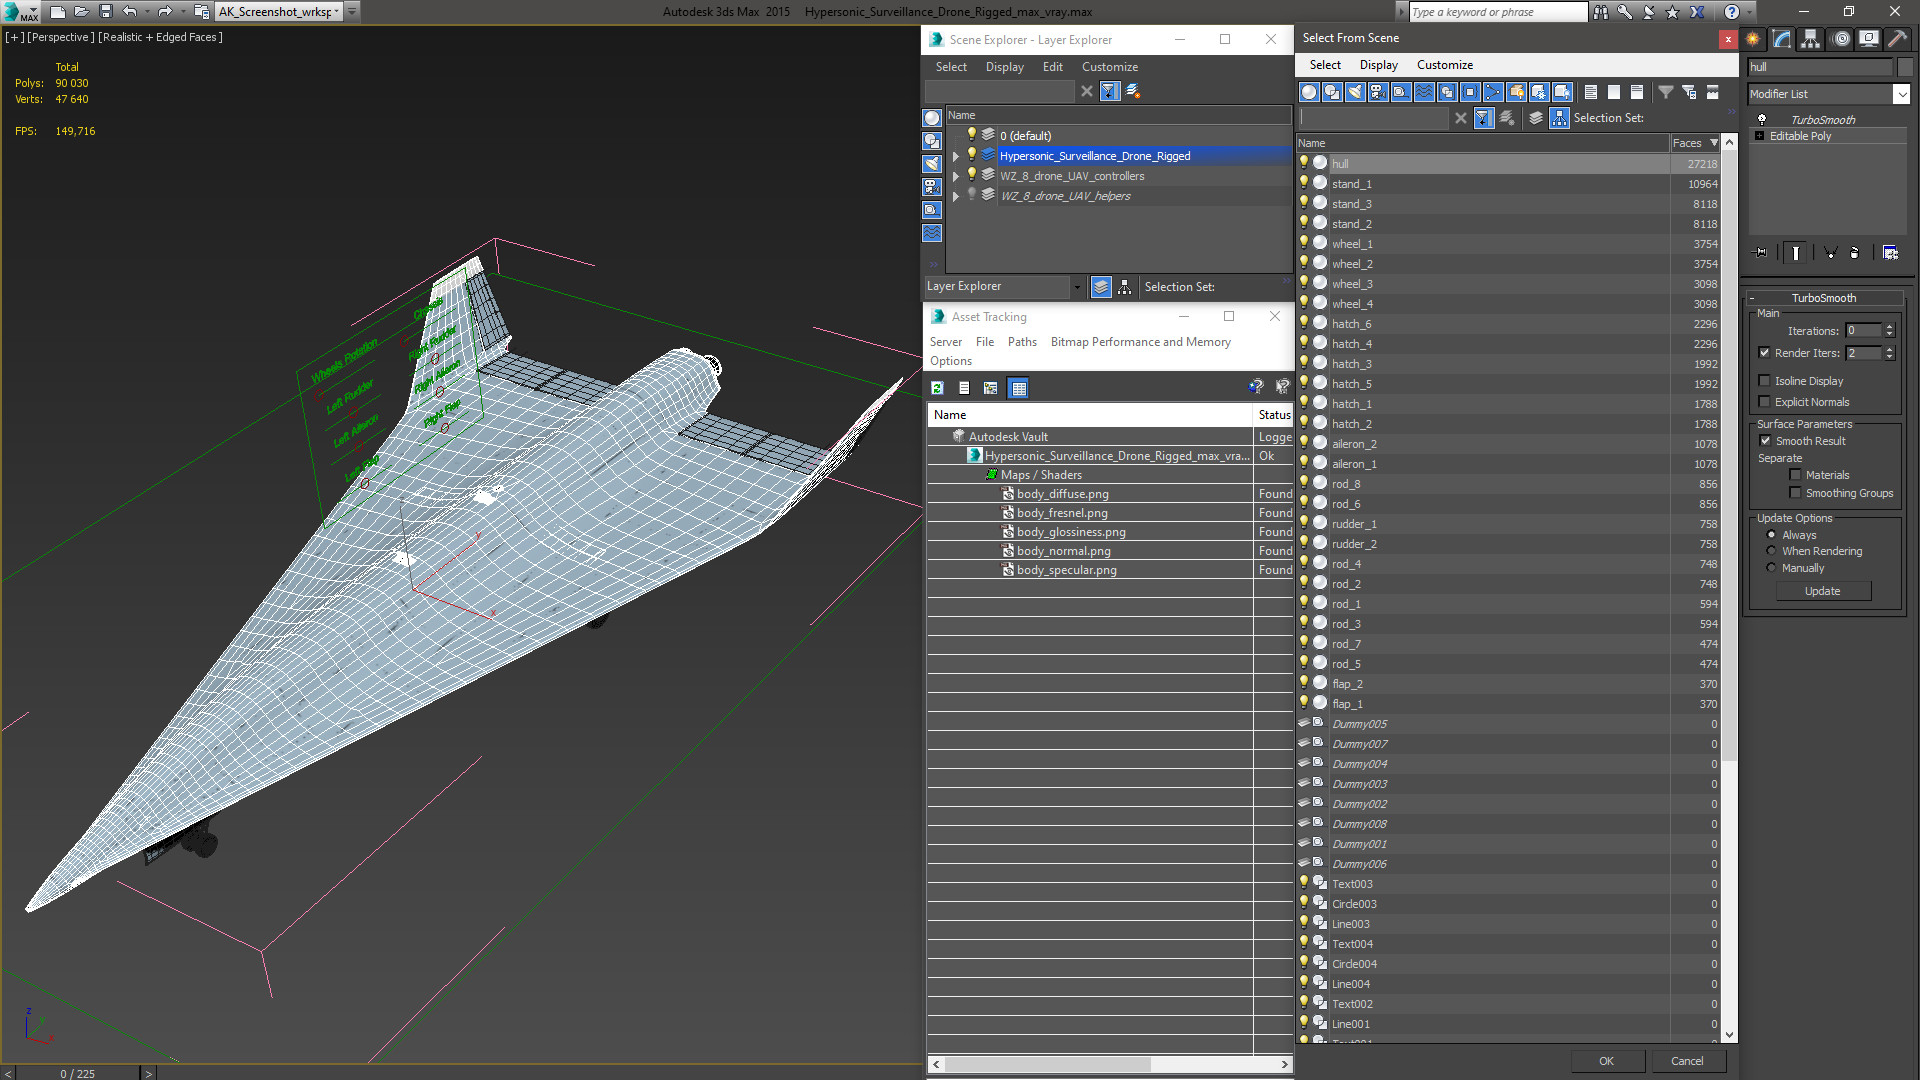Toggle Display Shapes filter in Select From Scene
This screenshot has height=1080, width=1920.
(1332, 92)
